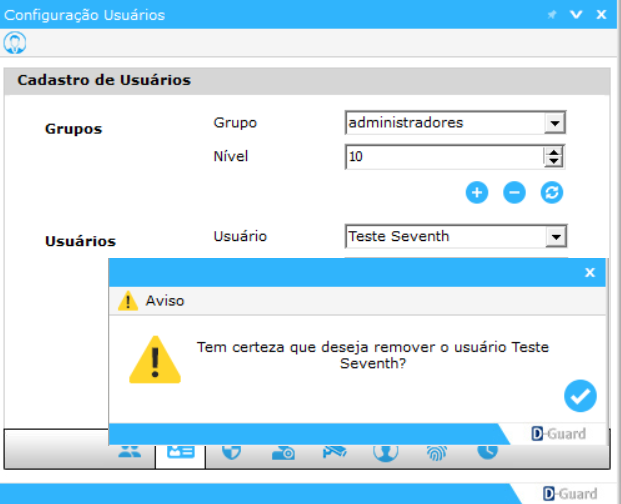Viewport: 621px width, 504px height.
Task: Select the shield icon in the bottom bar
Action: click(231, 452)
